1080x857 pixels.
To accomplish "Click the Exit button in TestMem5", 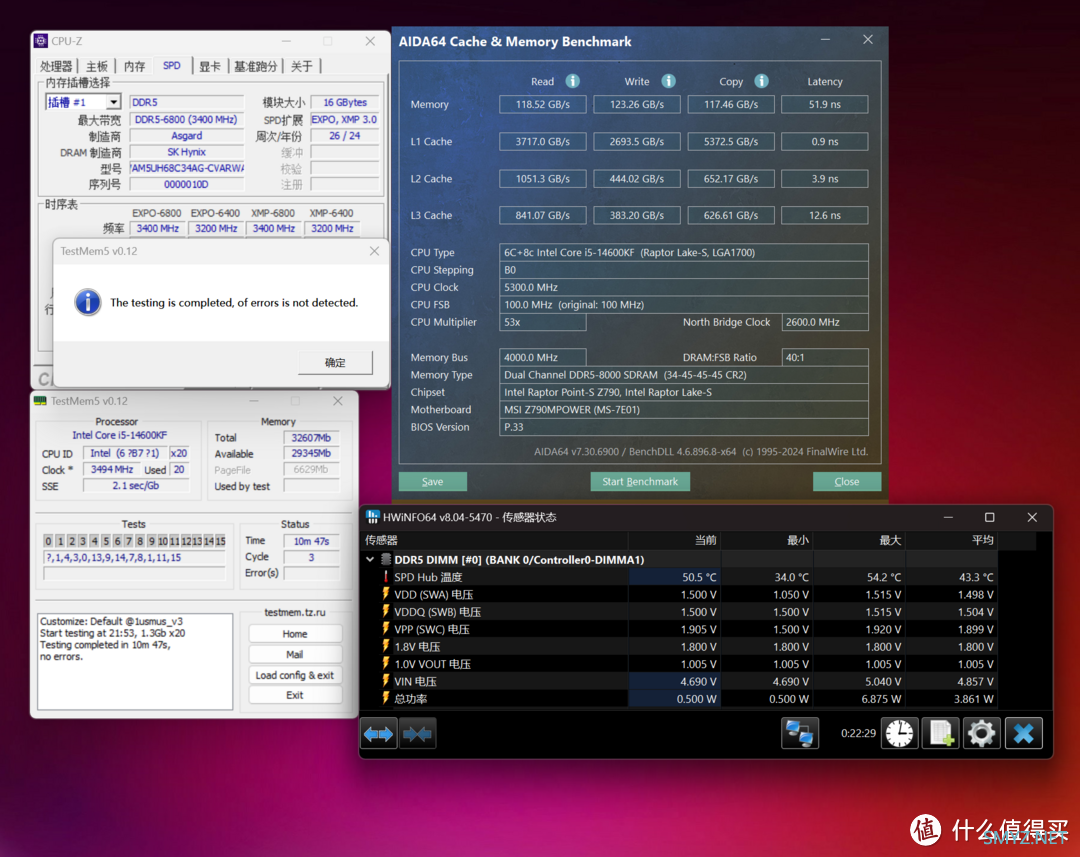I will [x=295, y=695].
